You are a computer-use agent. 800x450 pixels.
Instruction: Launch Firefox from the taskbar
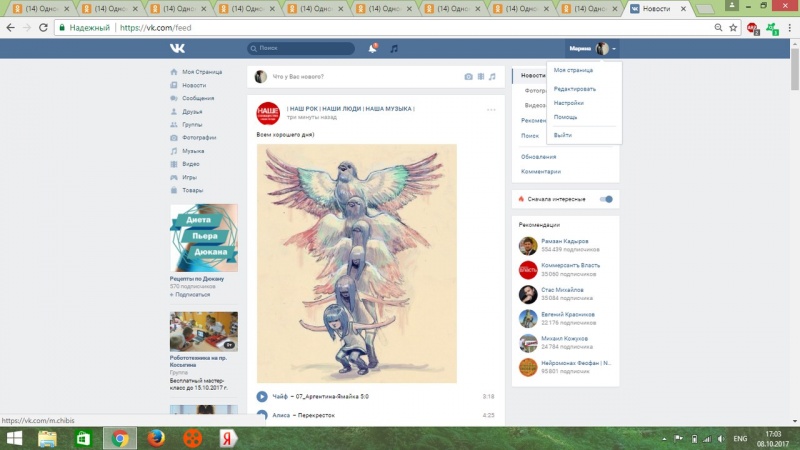(156, 438)
